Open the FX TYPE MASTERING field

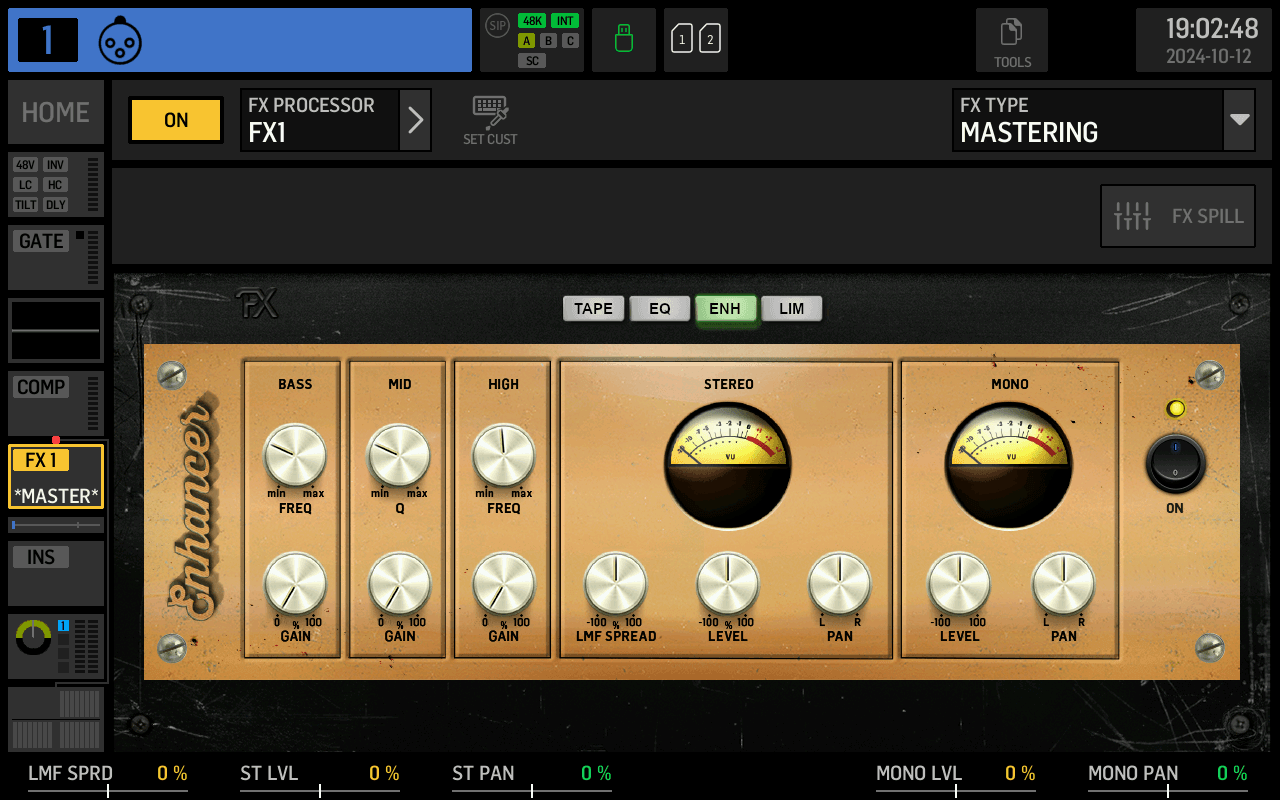pyautogui.click(x=1088, y=120)
